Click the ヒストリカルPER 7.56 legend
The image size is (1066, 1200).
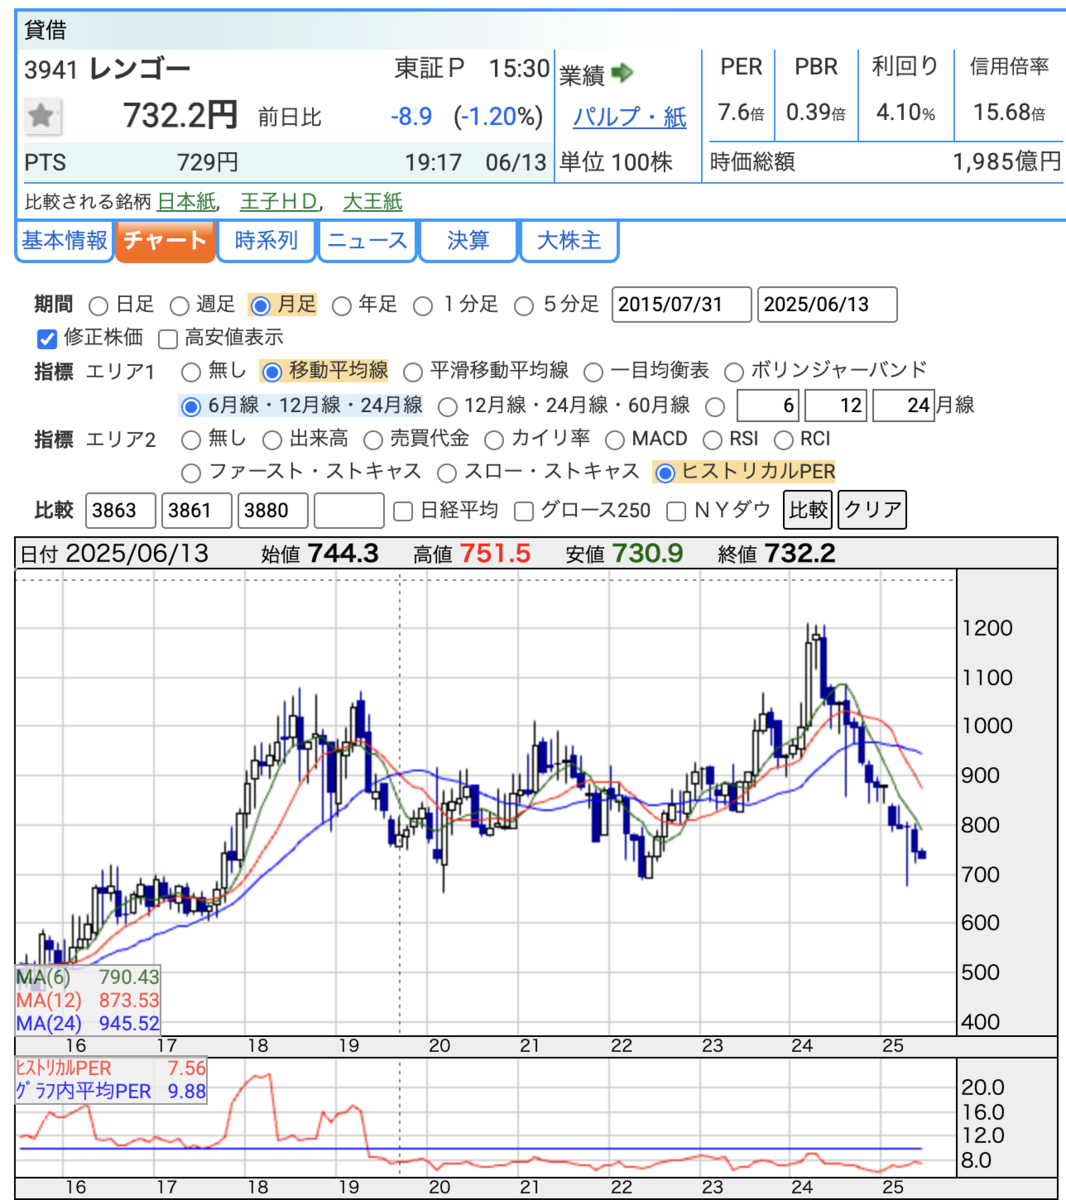tap(111, 1068)
